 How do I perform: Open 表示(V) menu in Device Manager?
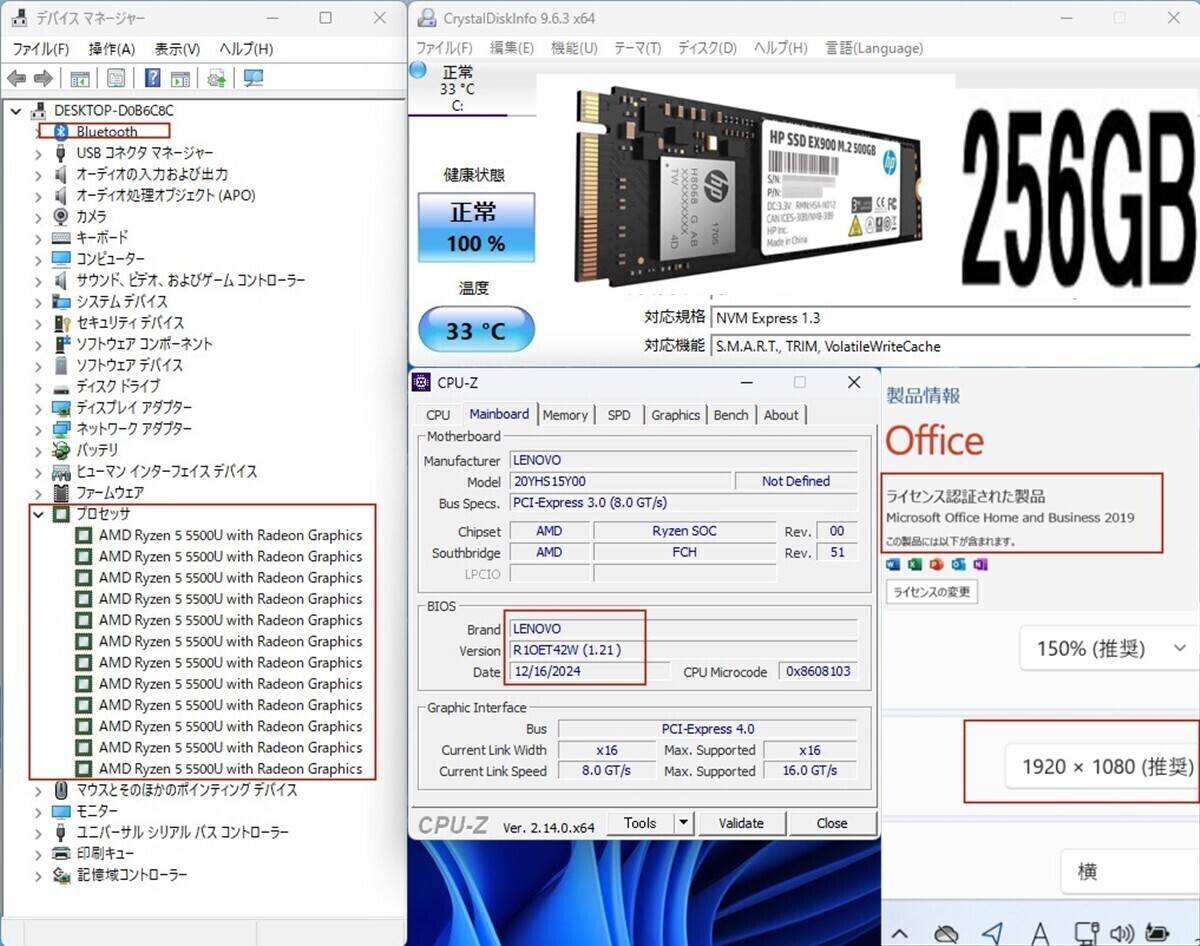coord(177,49)
